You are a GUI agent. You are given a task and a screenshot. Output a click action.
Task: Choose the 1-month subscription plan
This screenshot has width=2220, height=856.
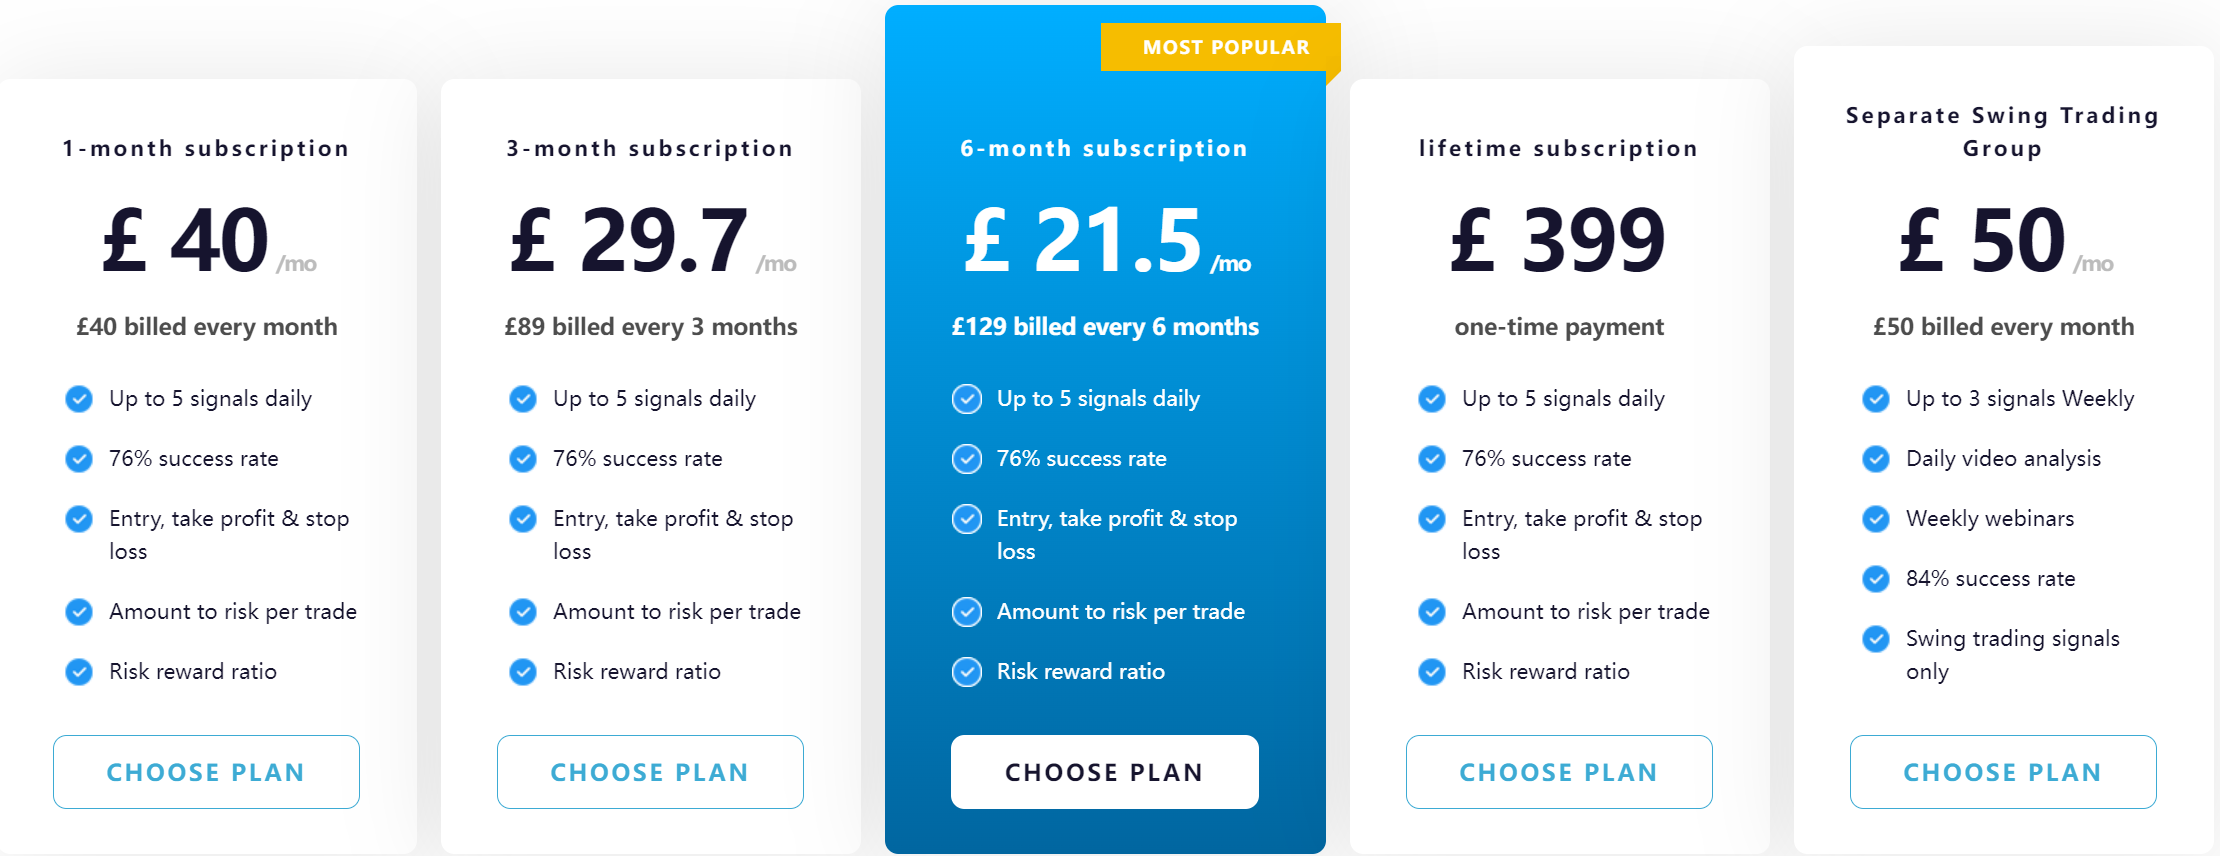coord(206,772)
